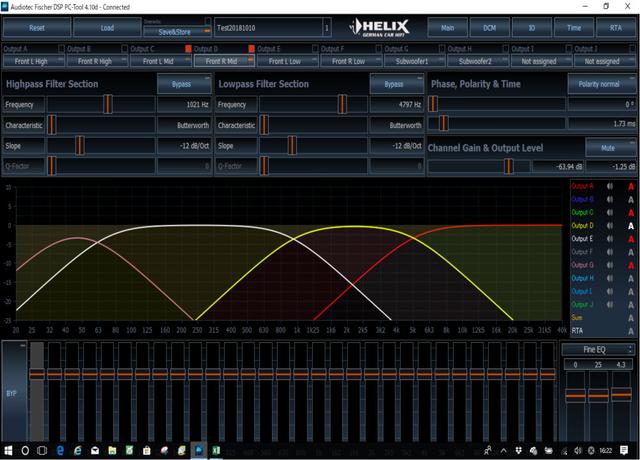Image resolution: width=640 pixels, height=460 pixels.
Task: Tick the Output H checkbox
Action: click(505, 49)
